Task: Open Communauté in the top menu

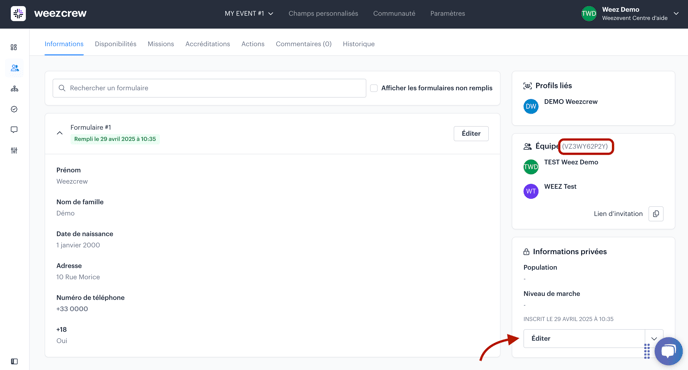Action: (394, 14)
